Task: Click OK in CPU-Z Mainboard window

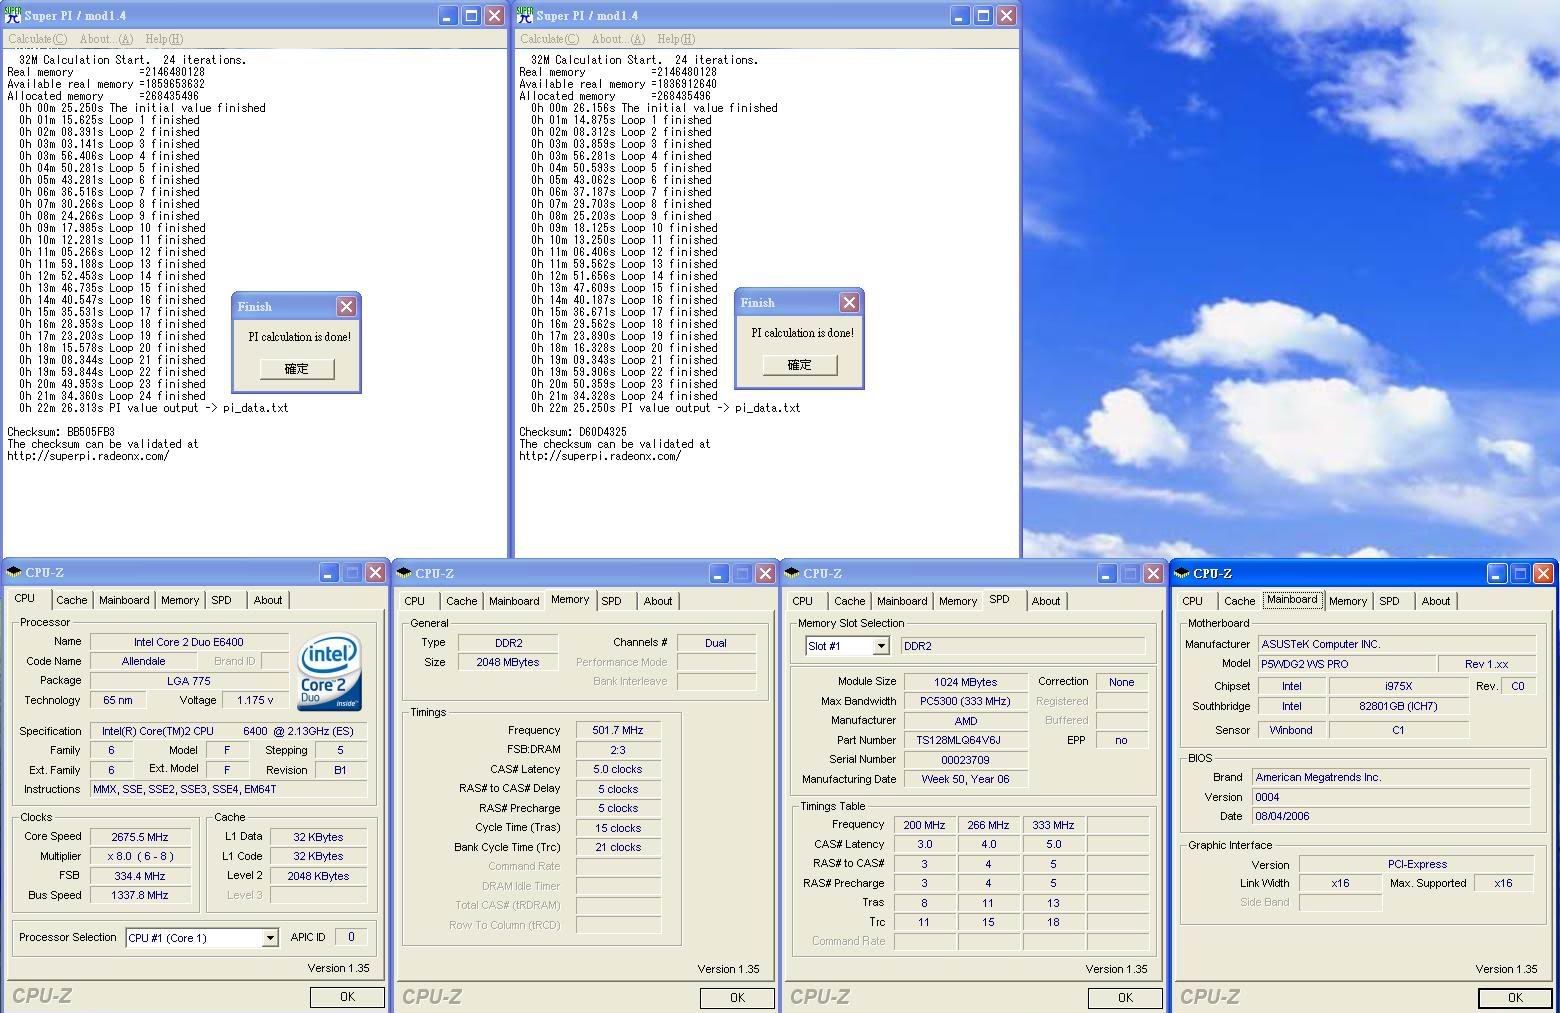Action: [x=1515, y=997]
